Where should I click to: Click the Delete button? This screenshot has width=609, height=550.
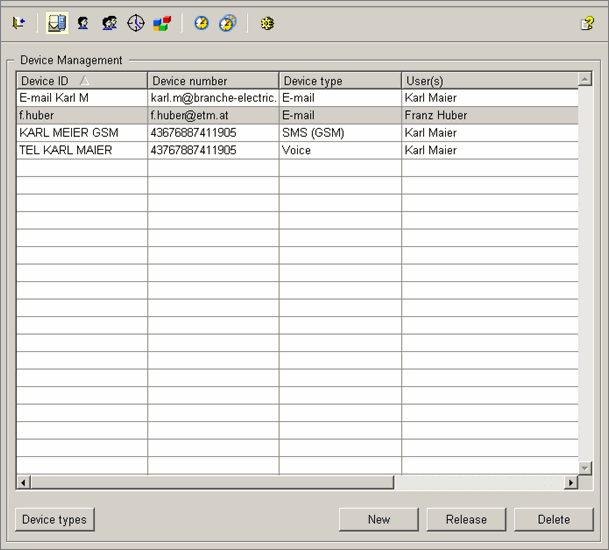pyautogui.click(x=553, y=519)
